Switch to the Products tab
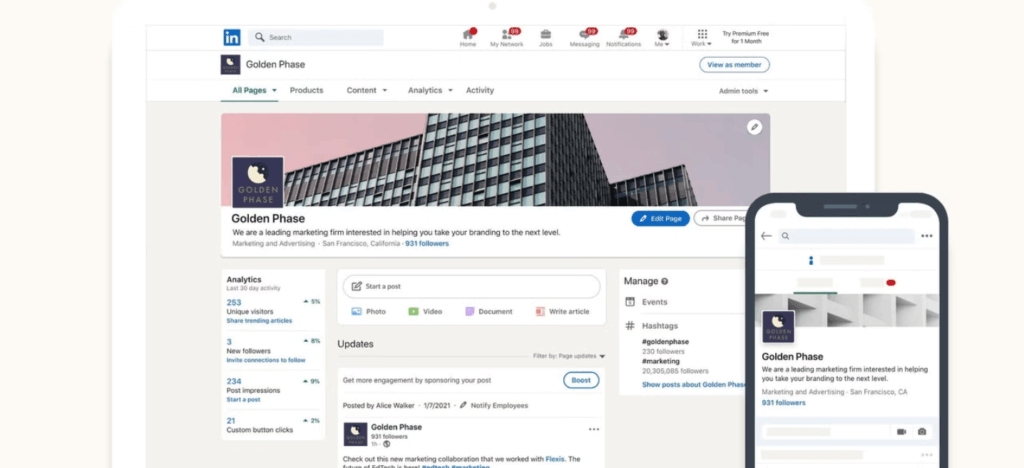The width and height of the screenshot is (1024, 468). (x=306, y=90)
